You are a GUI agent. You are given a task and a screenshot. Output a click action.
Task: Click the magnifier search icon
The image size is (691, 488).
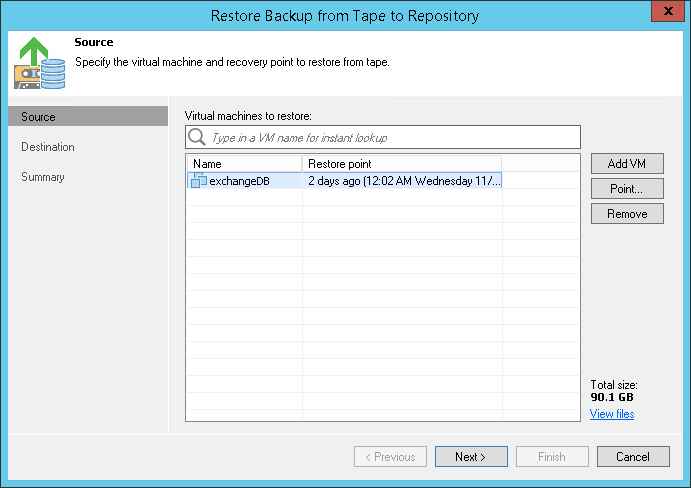pos(197,137)
